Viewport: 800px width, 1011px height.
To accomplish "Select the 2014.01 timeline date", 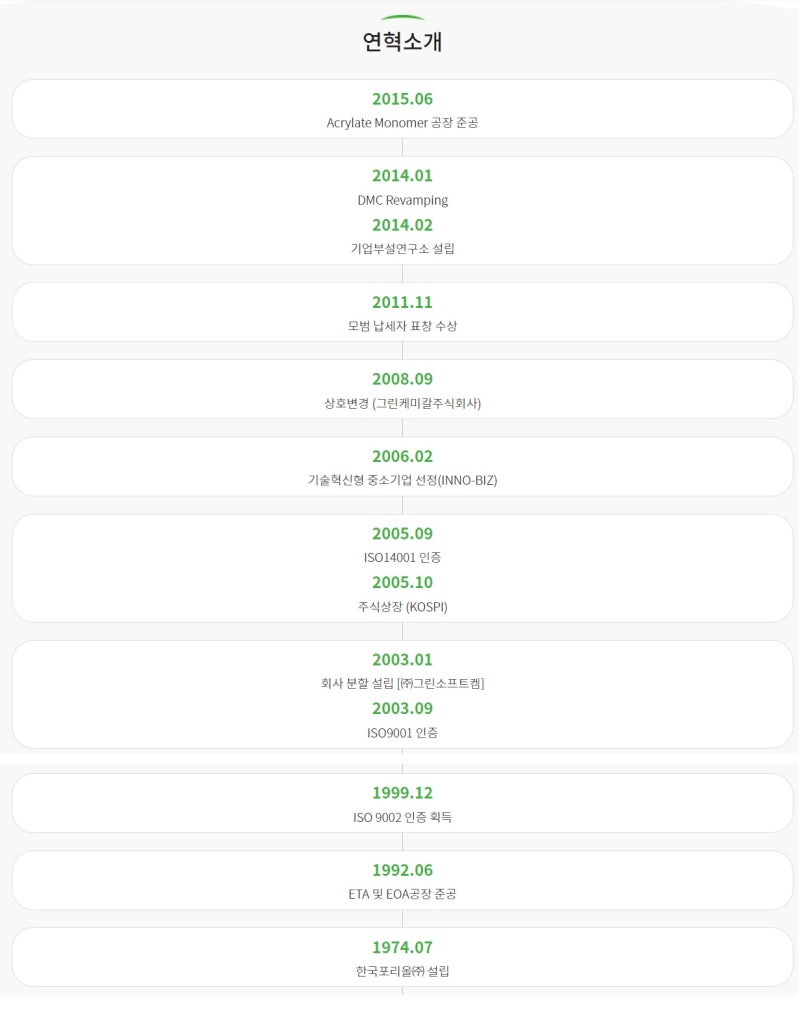I will (402, 176).
